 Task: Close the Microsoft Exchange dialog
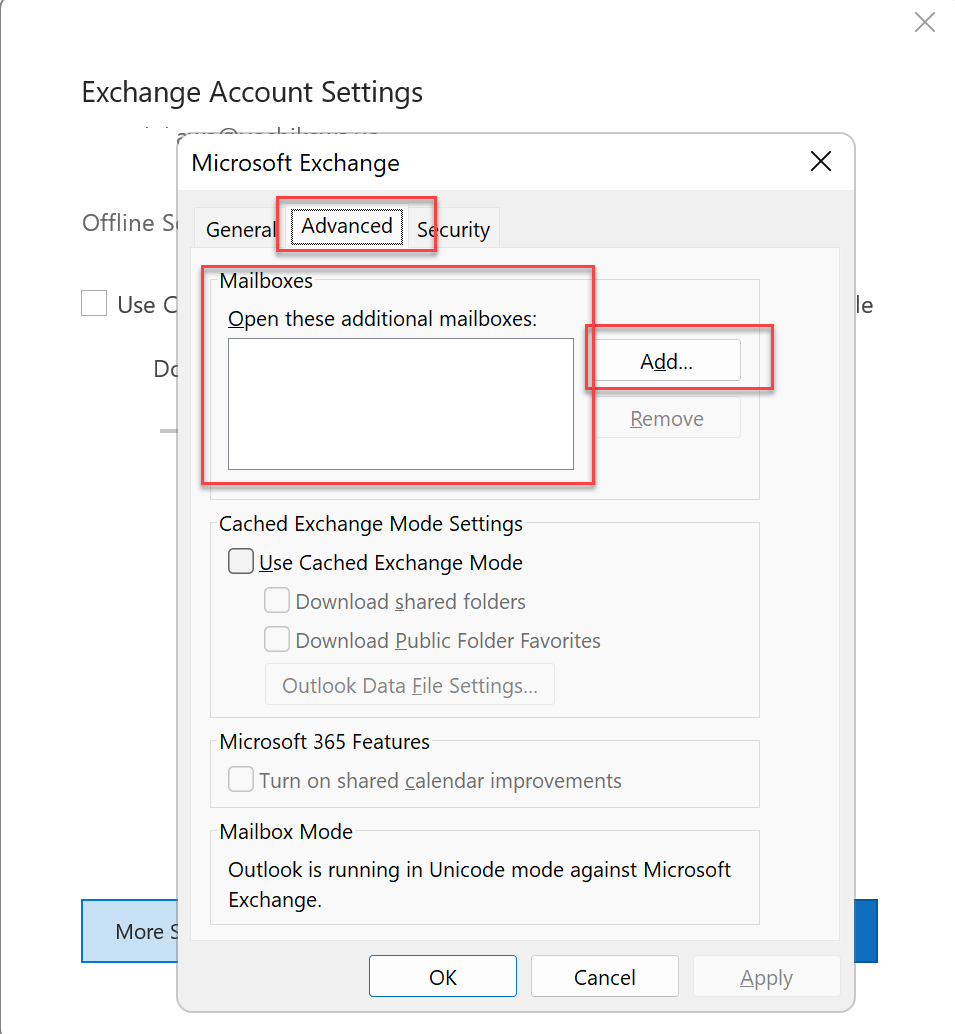coord(820,161)
